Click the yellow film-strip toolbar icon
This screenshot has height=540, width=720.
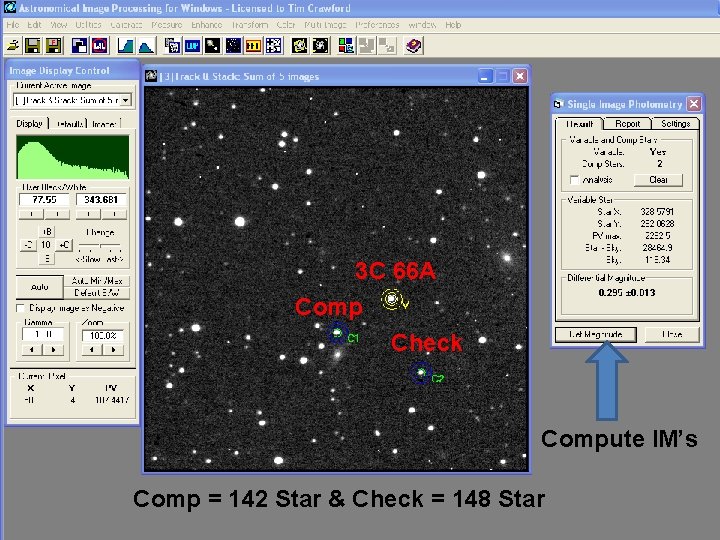[253, 45]
